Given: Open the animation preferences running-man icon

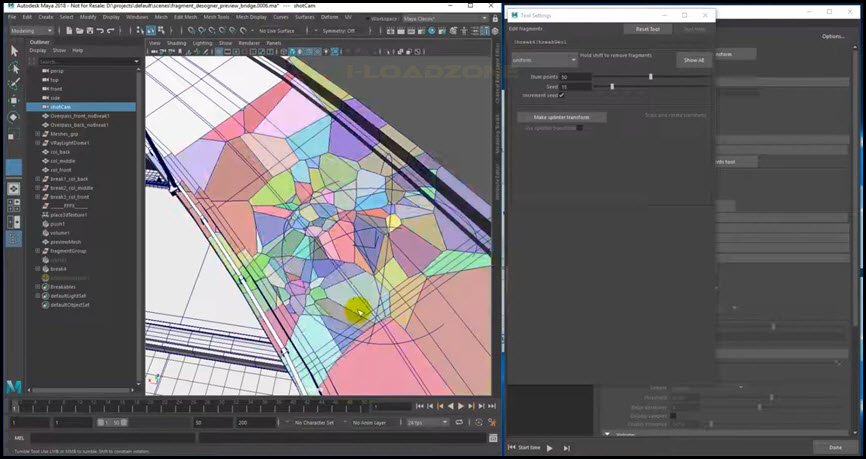Looking at the screenshot, I should [x=492, y=423].
